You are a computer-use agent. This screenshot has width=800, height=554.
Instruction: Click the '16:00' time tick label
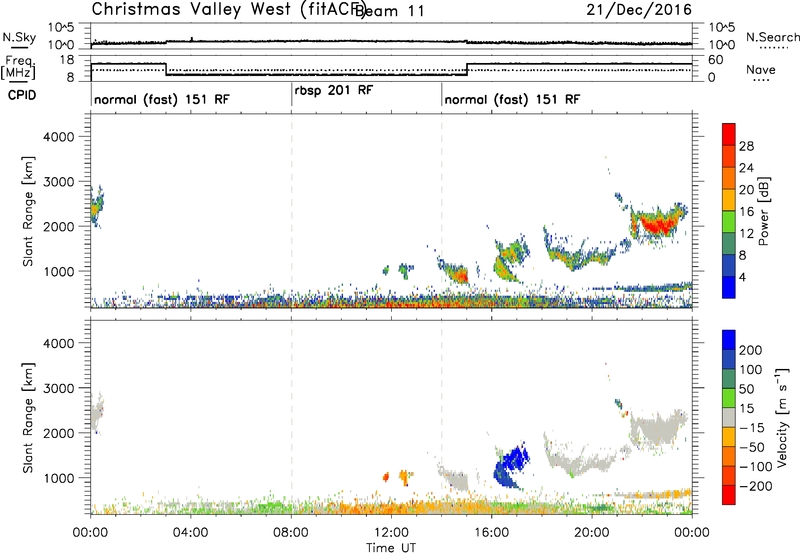click(x=491, y=533)
